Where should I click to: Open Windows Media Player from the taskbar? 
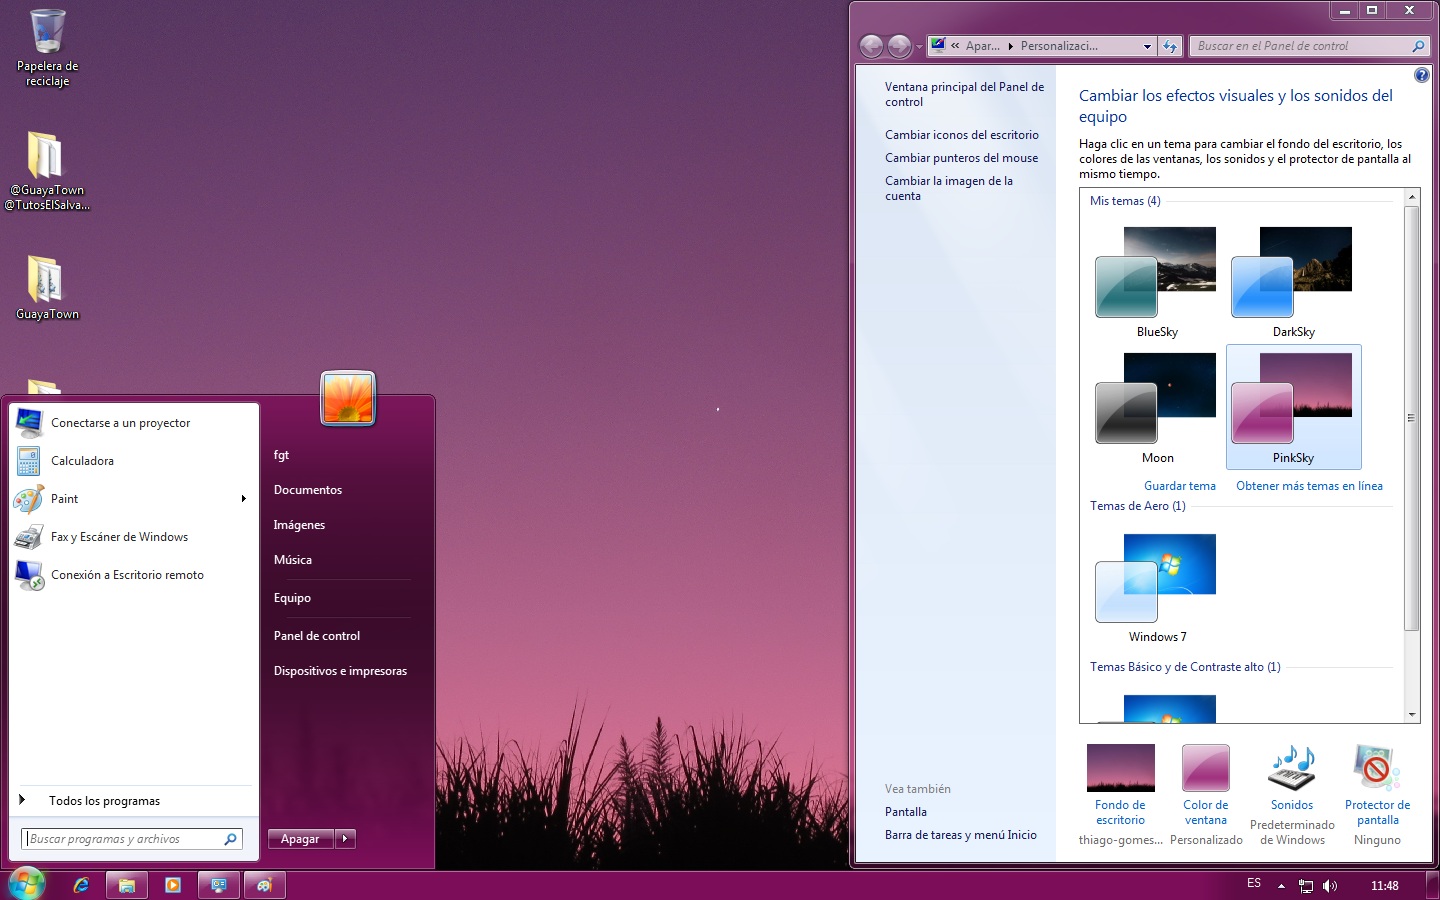click(x=173, y=885)
